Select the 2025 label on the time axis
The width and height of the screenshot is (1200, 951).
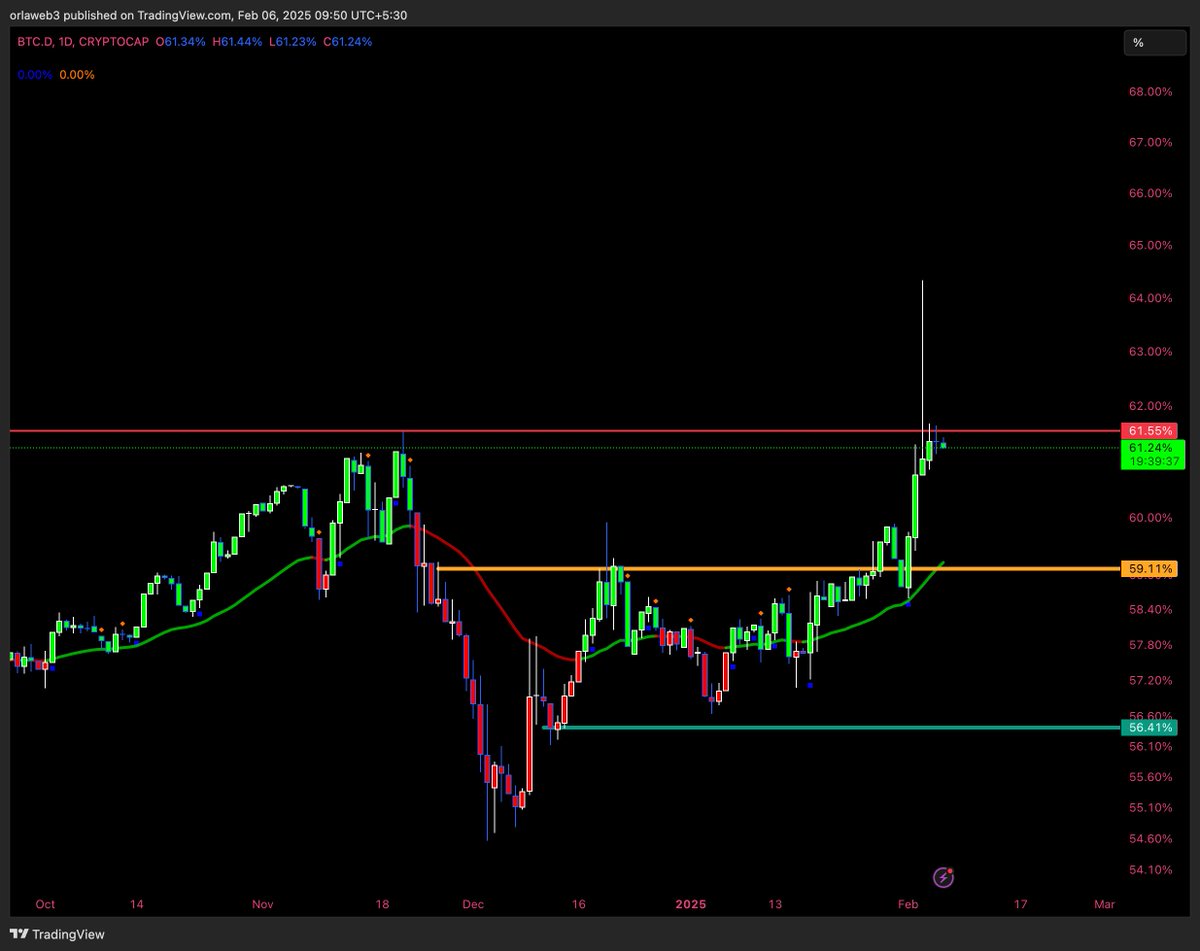[690, 904]
